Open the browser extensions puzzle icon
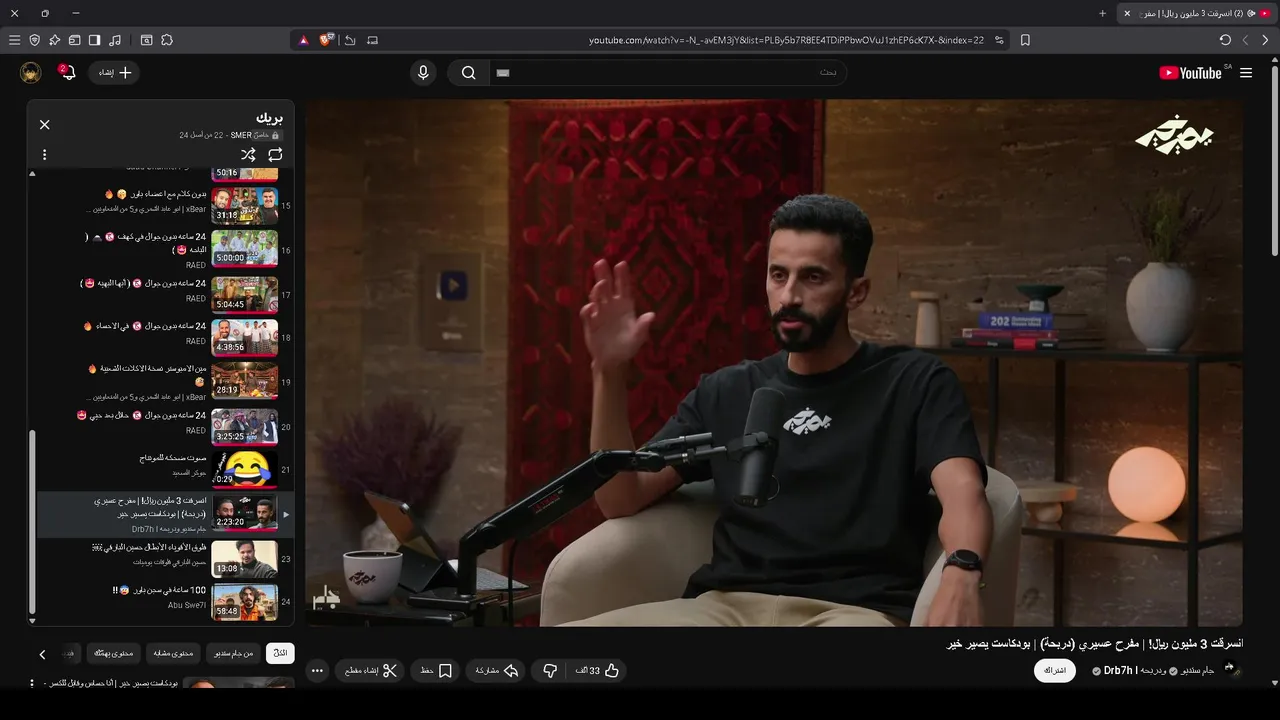Screen dimensions: 1280x720 [167, 40]
